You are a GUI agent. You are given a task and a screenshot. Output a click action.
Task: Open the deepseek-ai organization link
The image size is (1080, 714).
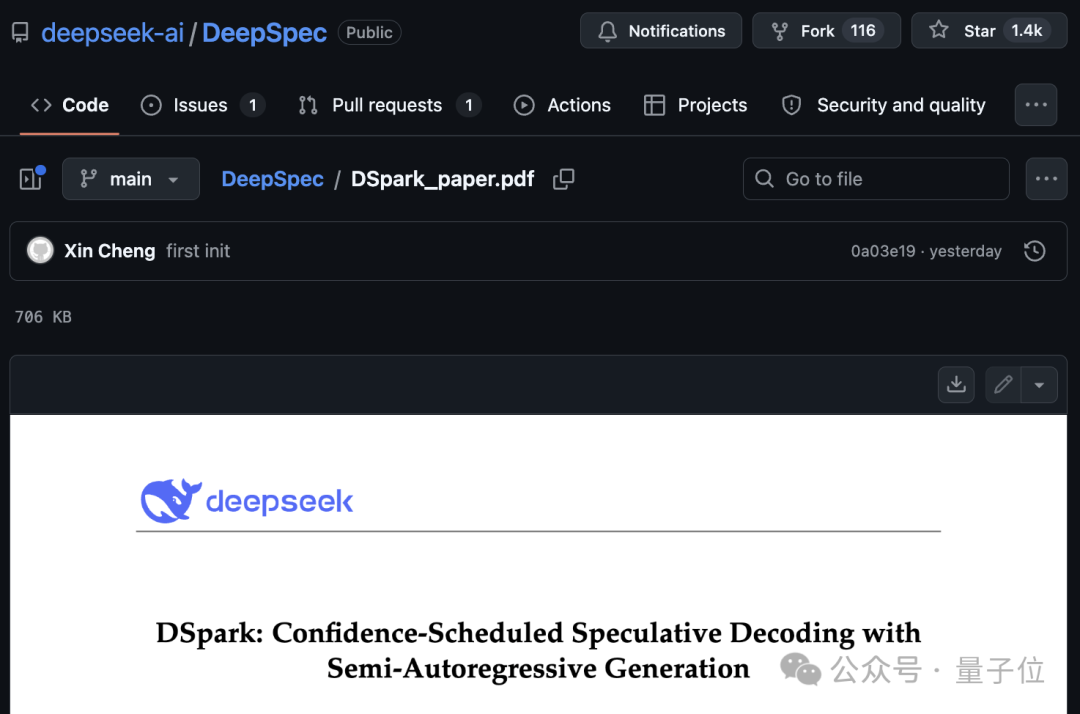coord(112,32)
